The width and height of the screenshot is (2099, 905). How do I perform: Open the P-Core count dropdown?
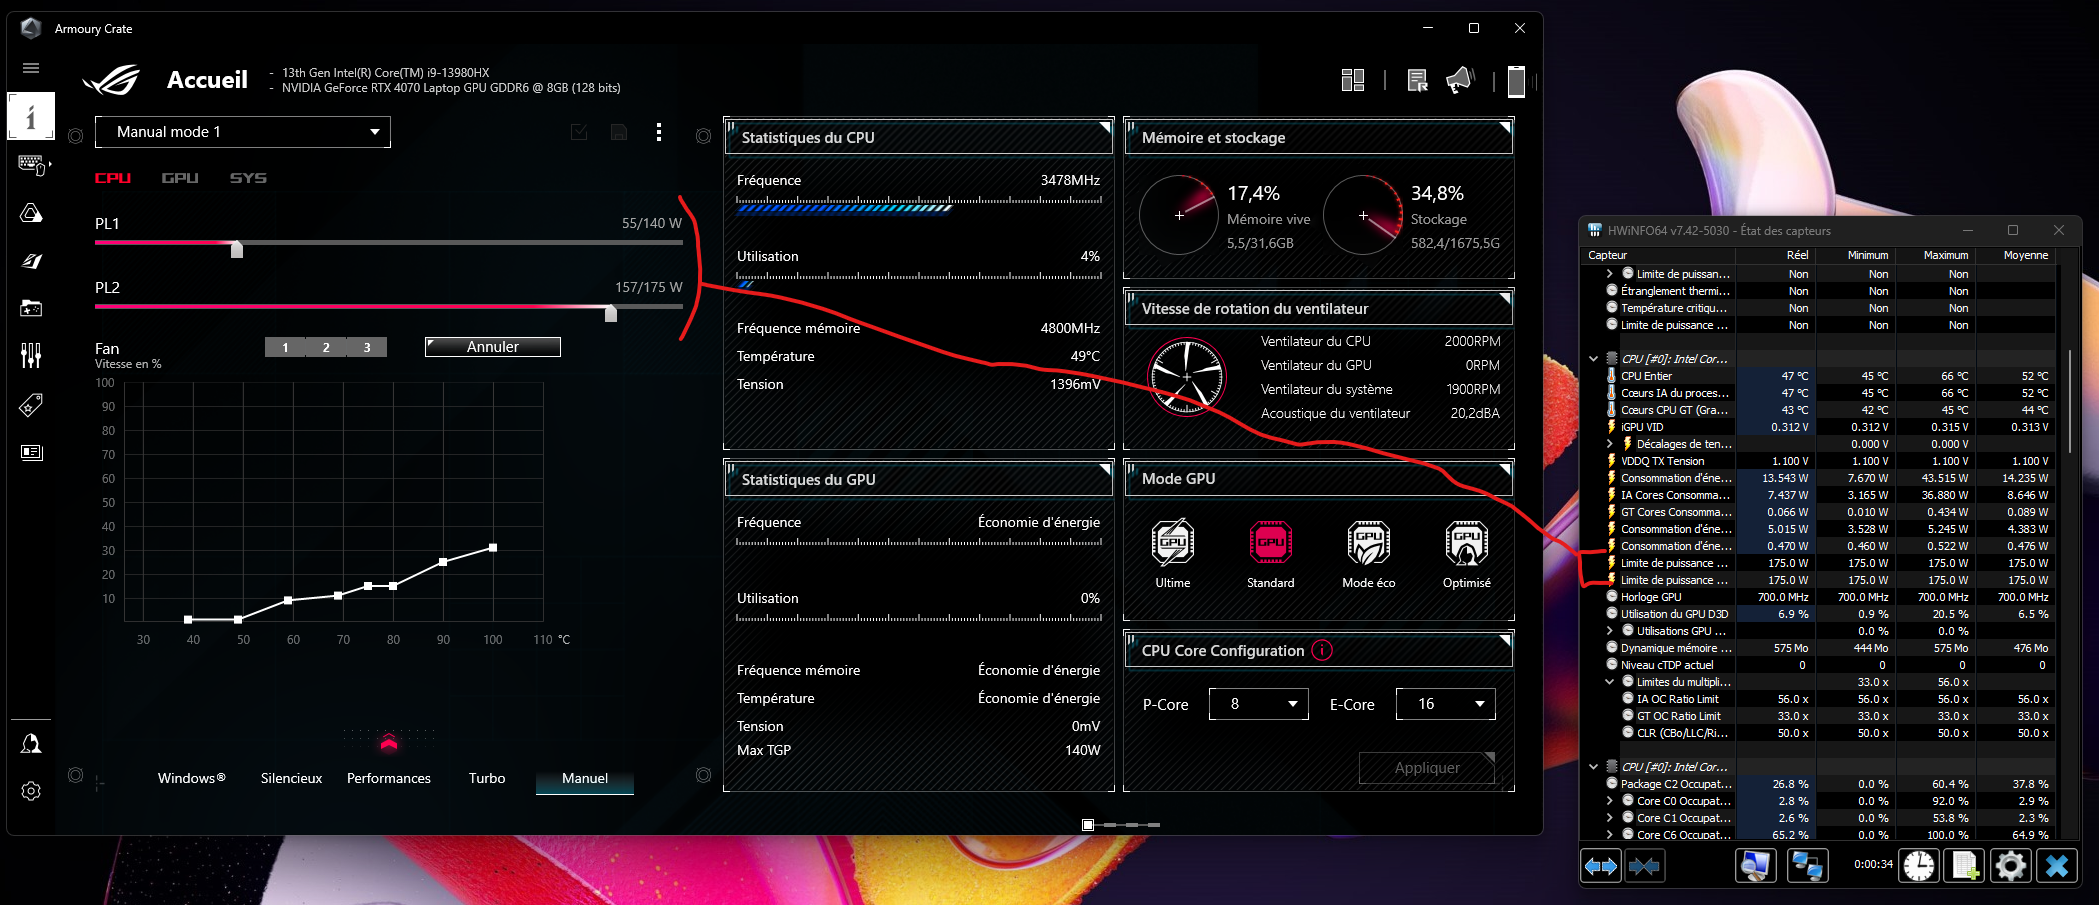(x=1258, y=704)
